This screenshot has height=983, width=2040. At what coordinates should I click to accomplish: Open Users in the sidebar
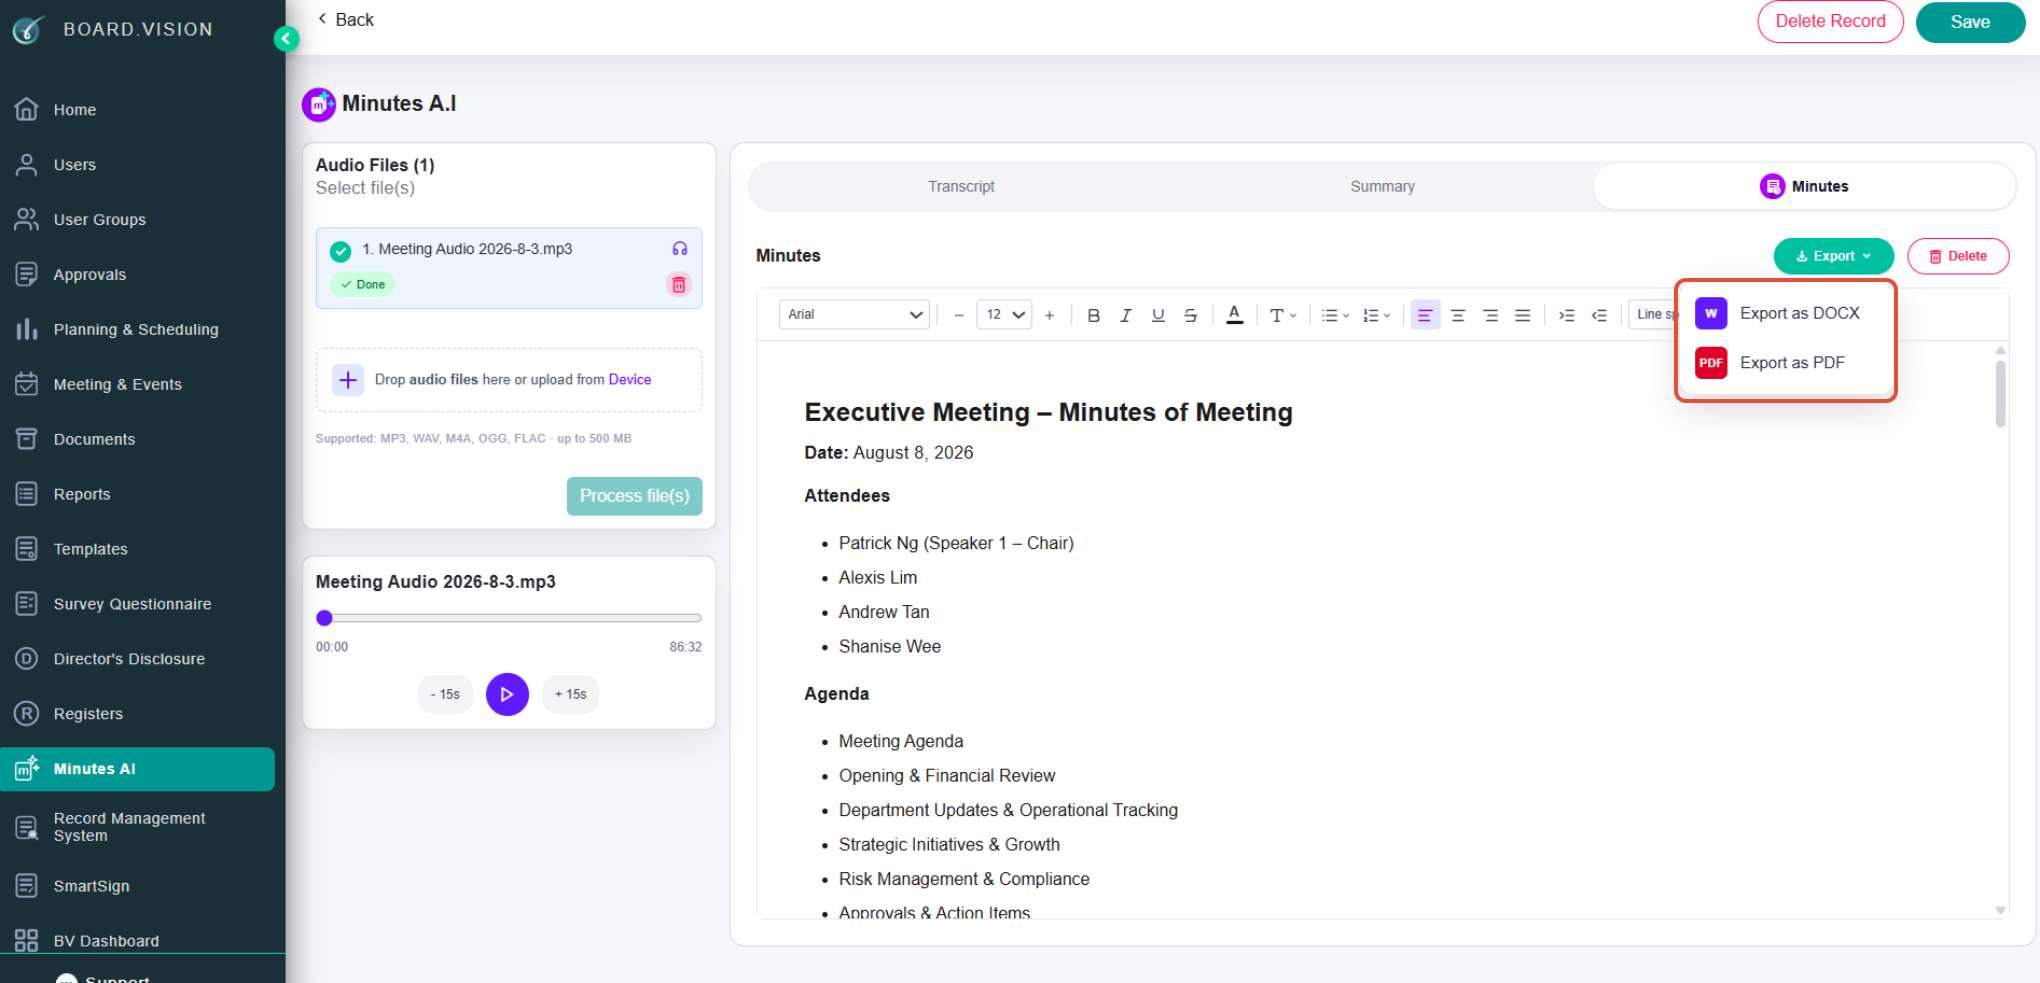[x=75, y=165]
